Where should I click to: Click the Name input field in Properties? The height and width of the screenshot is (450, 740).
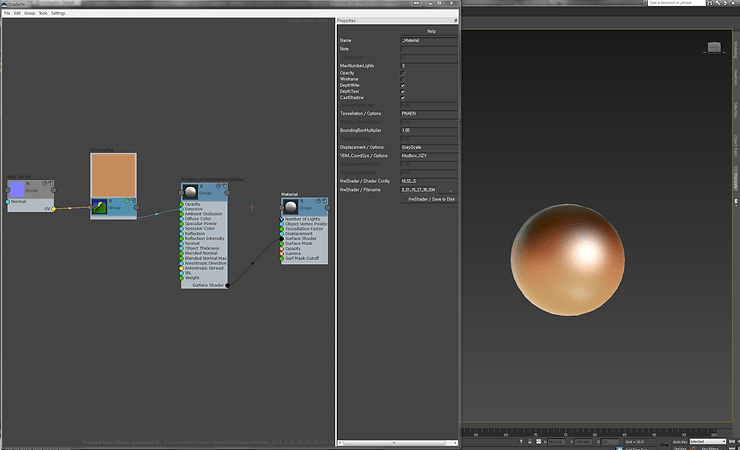[x=428, y=40]
